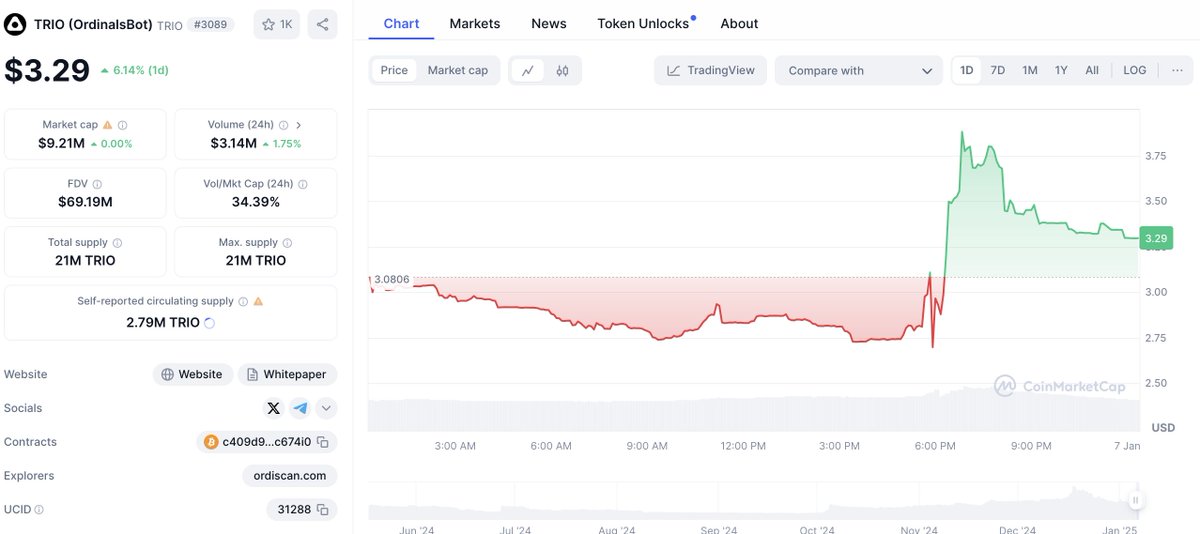Select 1Y time range
This screenshot has height=534, width=1200.
[1061, 70]
